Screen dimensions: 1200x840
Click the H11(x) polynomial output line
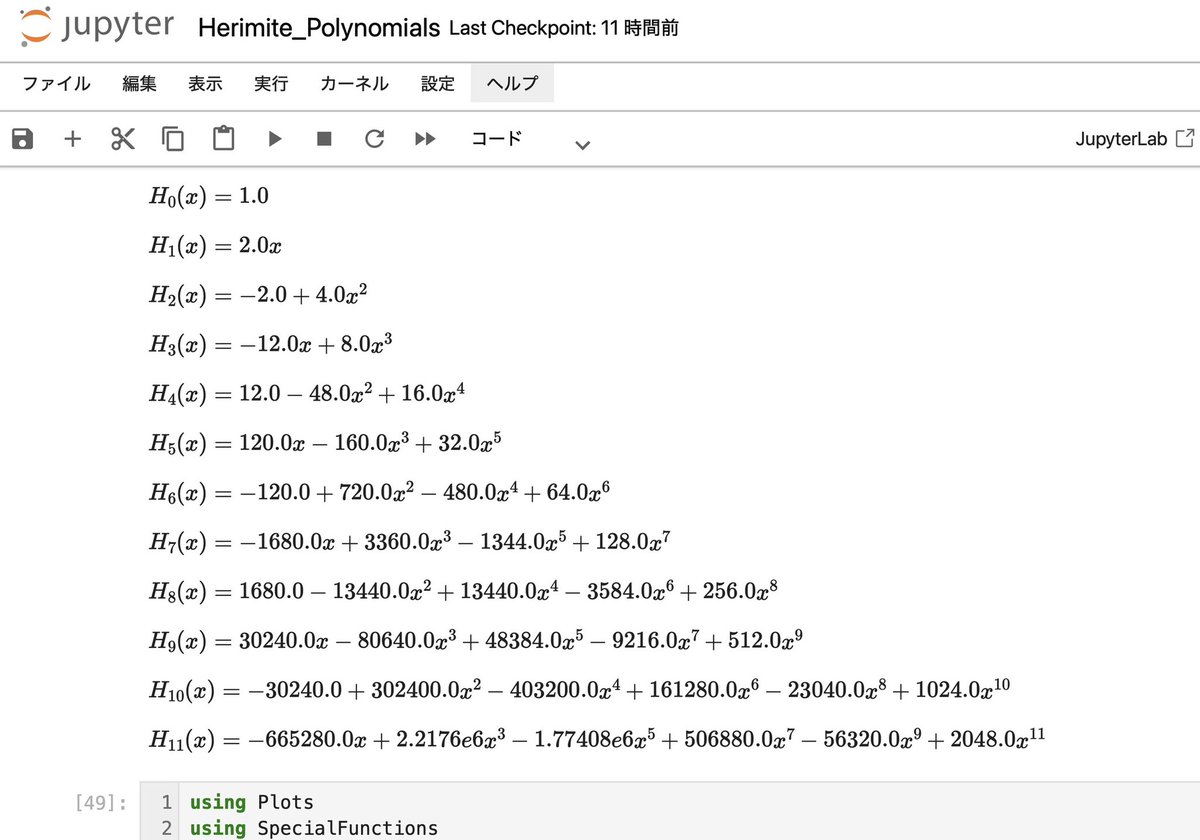click(598, 739)
